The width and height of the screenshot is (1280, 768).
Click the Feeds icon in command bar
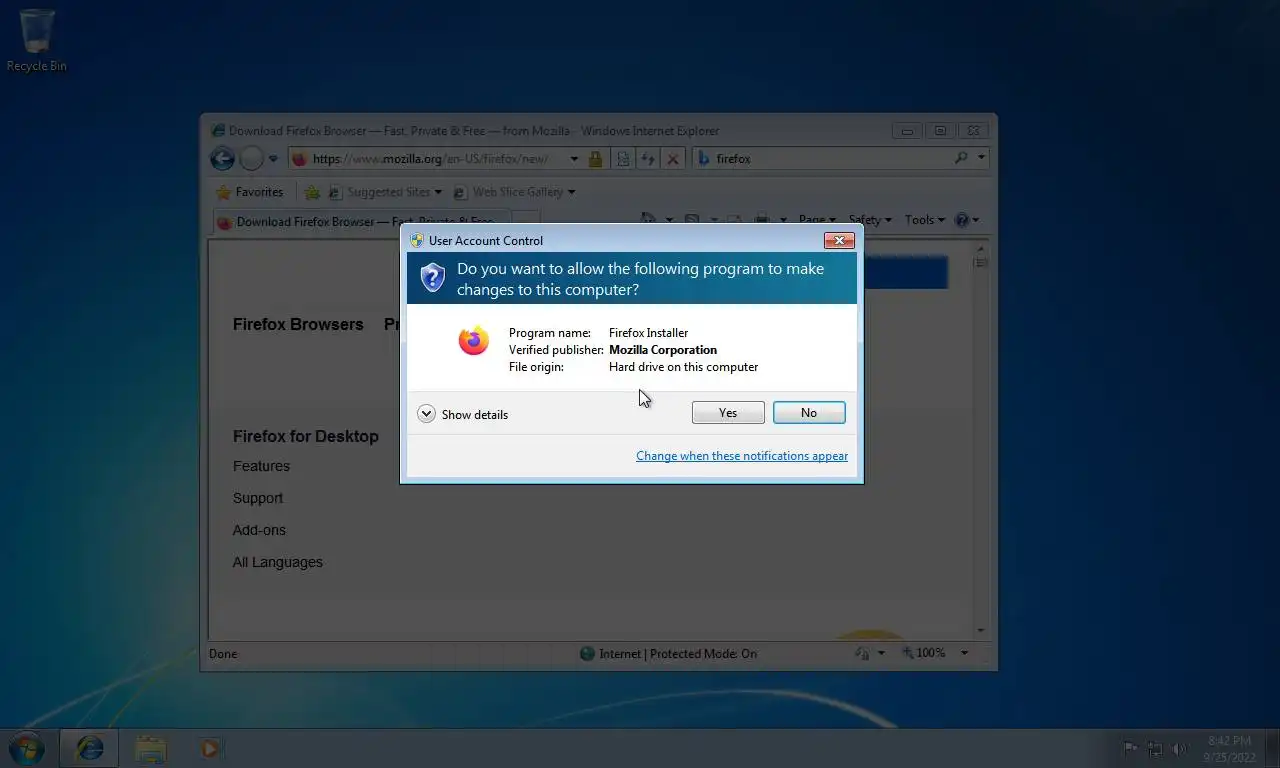click(692, 220)
